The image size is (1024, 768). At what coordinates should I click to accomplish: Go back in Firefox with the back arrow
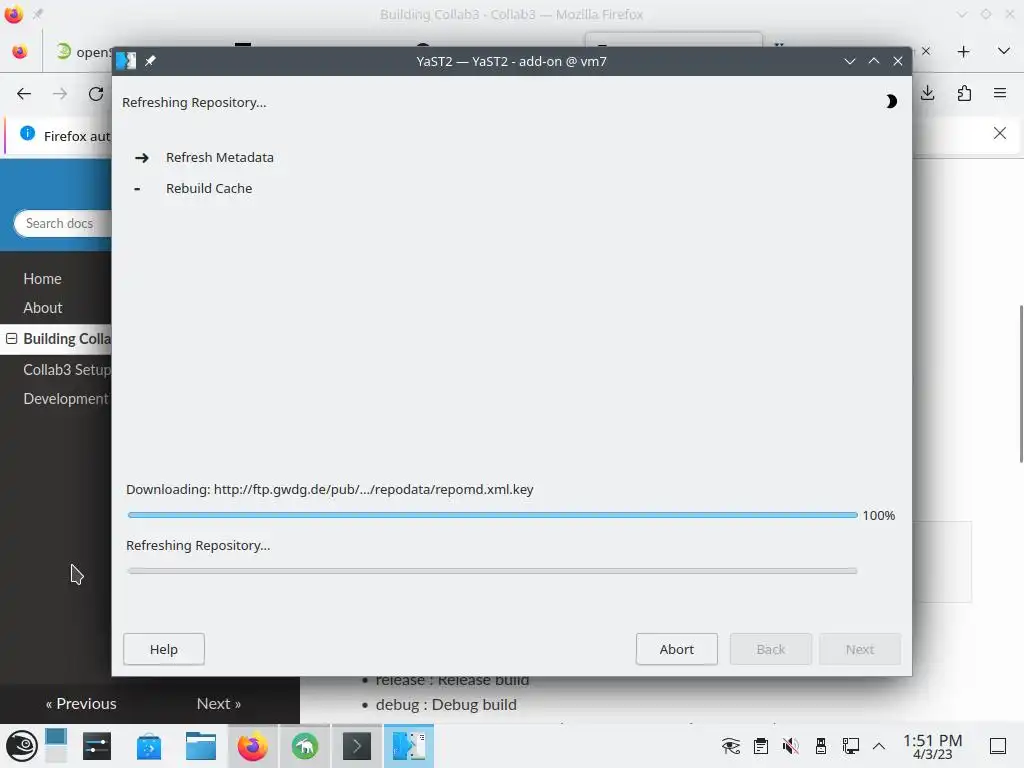tap(24, 93)
